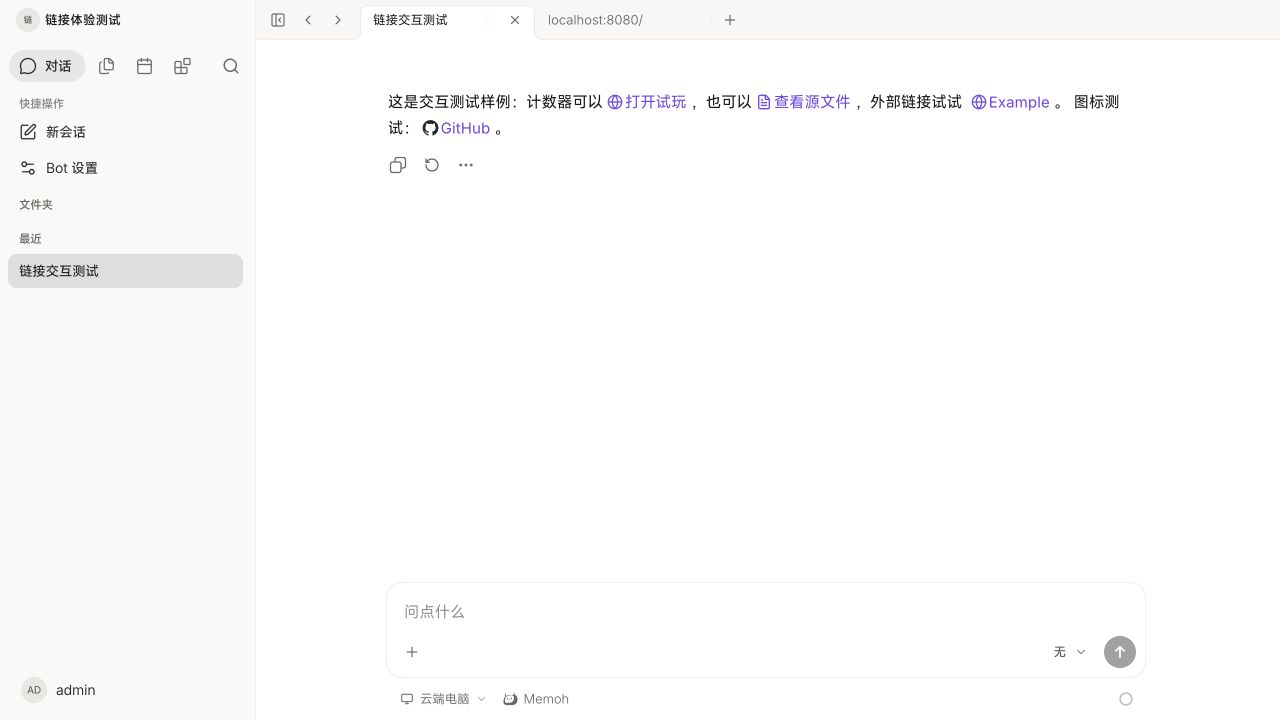Open the admin user profile
1280x720 pixels.
pos(60,690)
